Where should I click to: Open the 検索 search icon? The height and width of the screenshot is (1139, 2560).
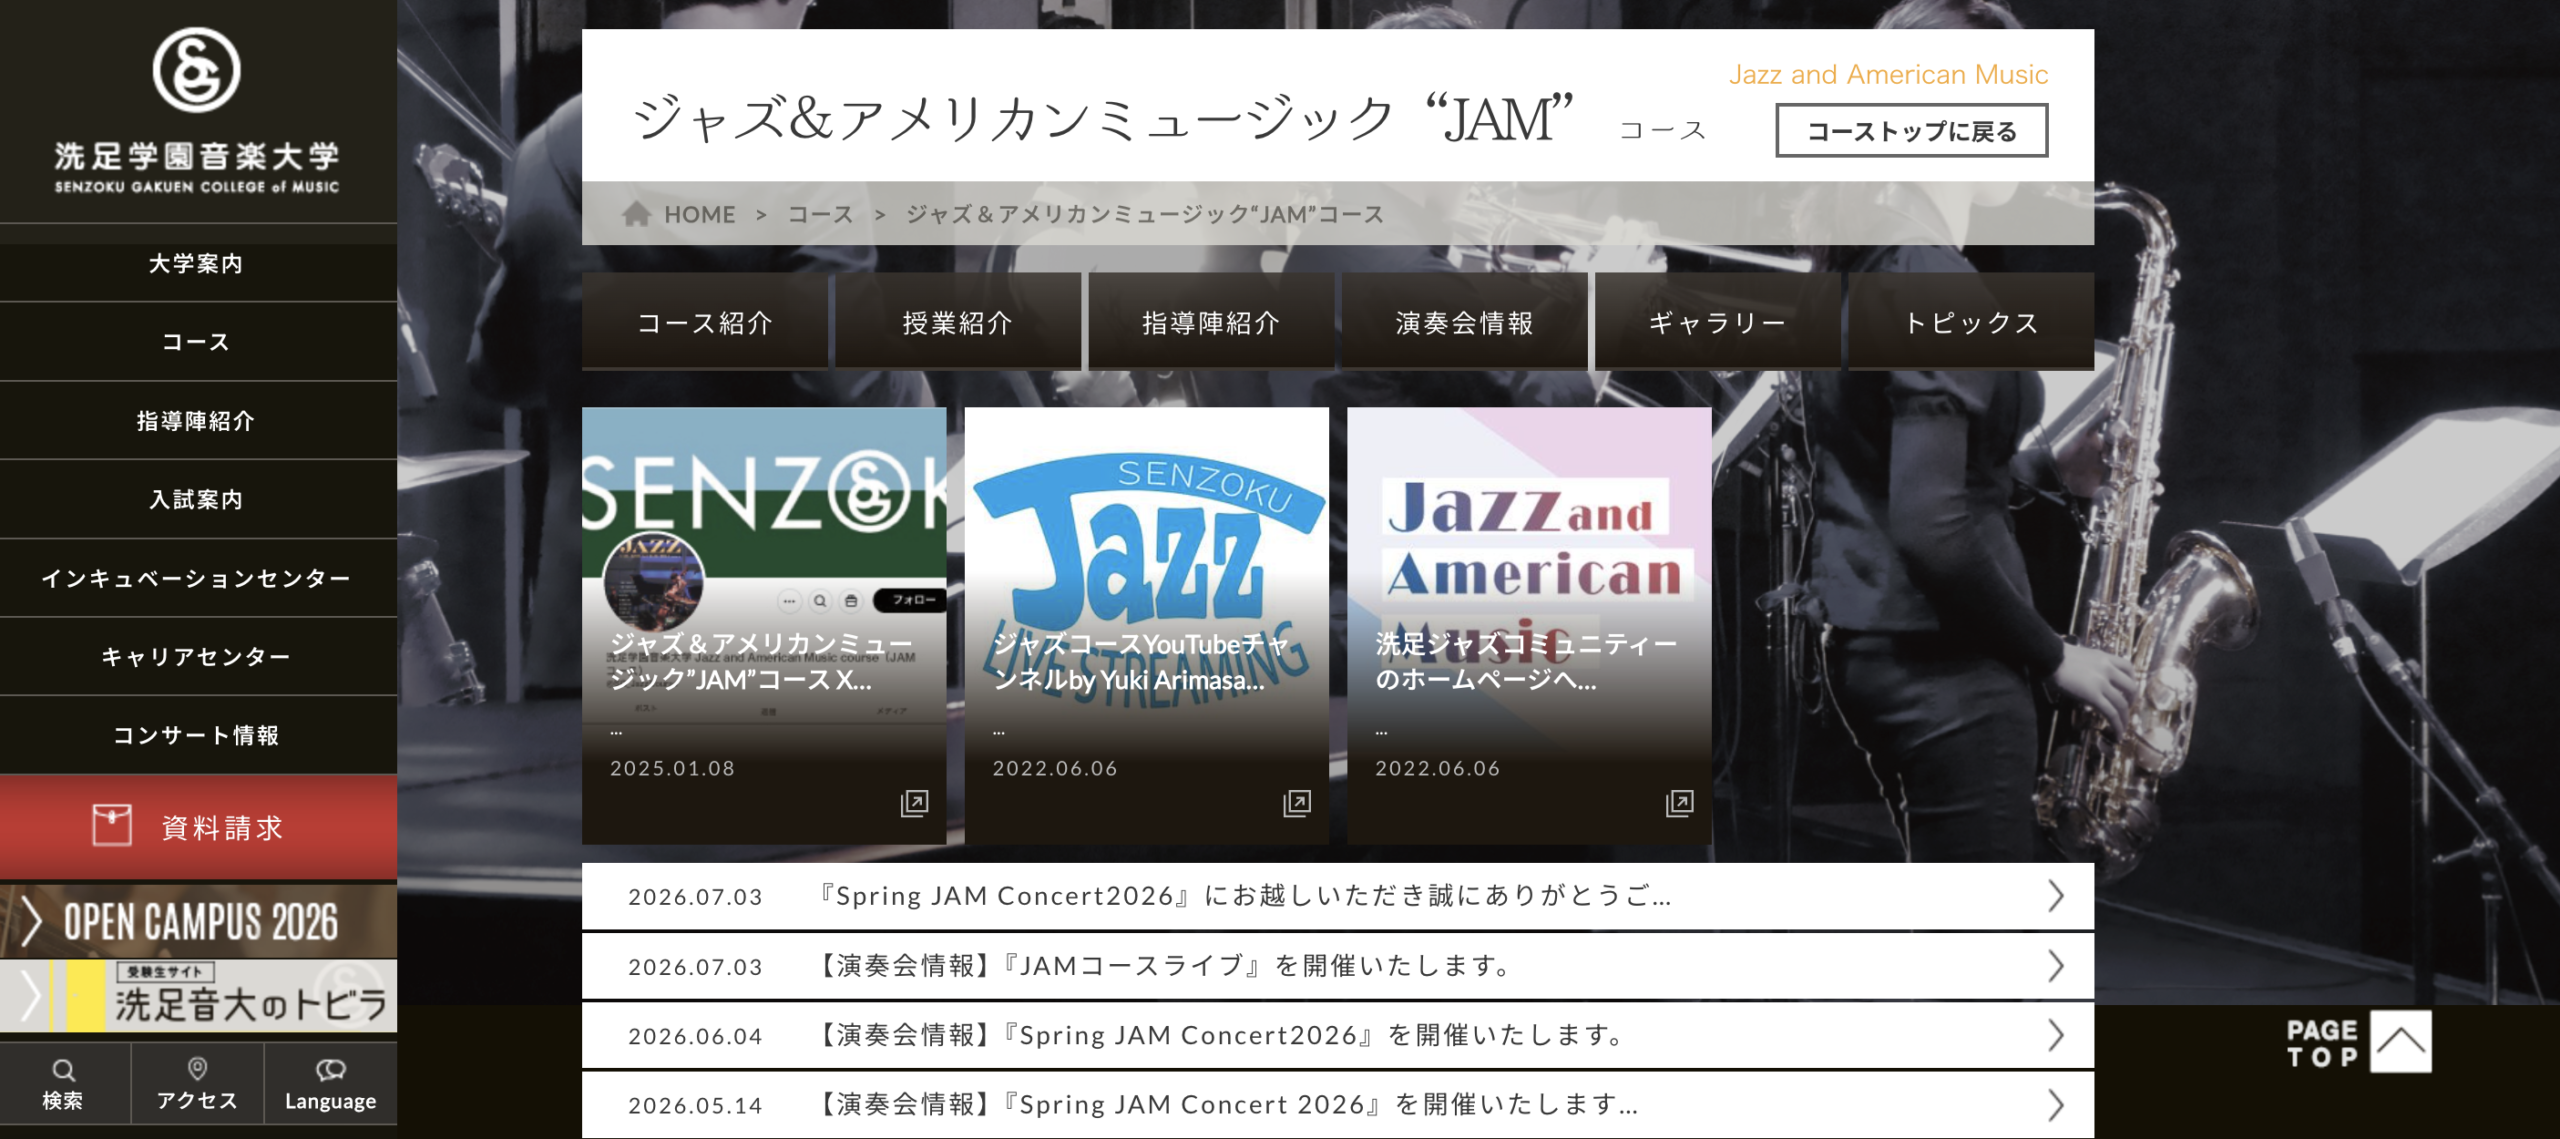63,1070
